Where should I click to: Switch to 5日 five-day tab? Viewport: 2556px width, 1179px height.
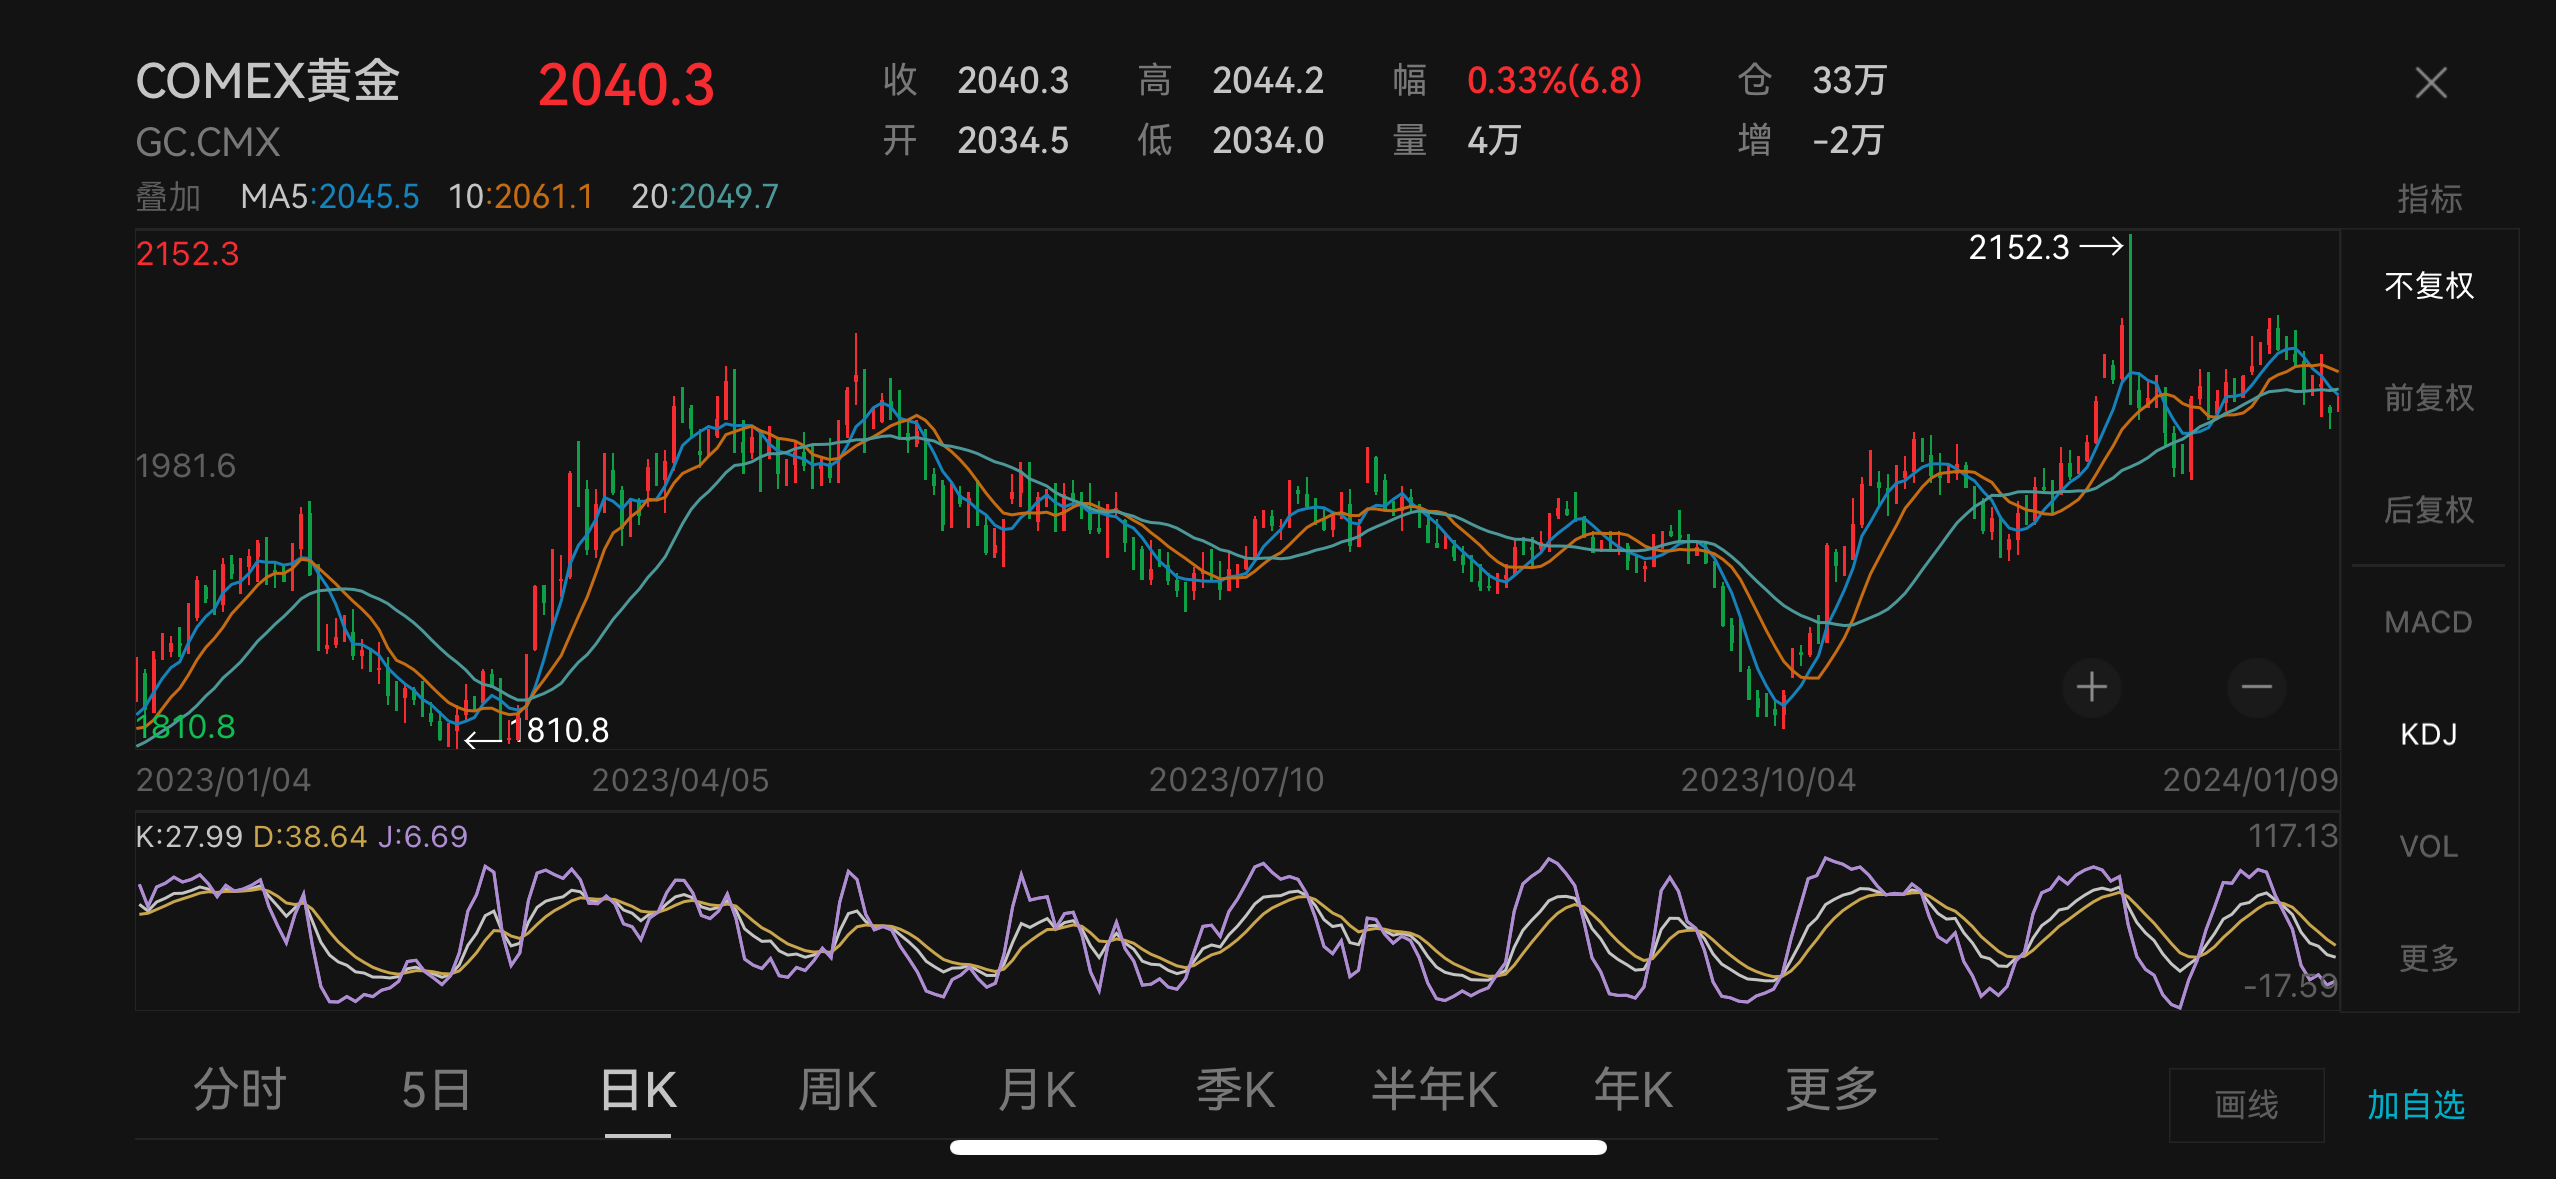[x=436, y=1089]
